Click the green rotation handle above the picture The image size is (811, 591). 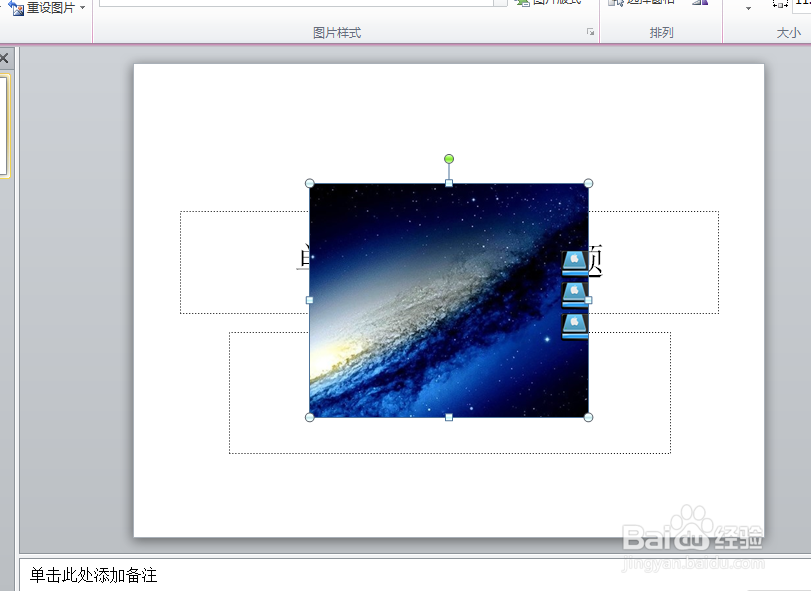click(x=449, y=159)
